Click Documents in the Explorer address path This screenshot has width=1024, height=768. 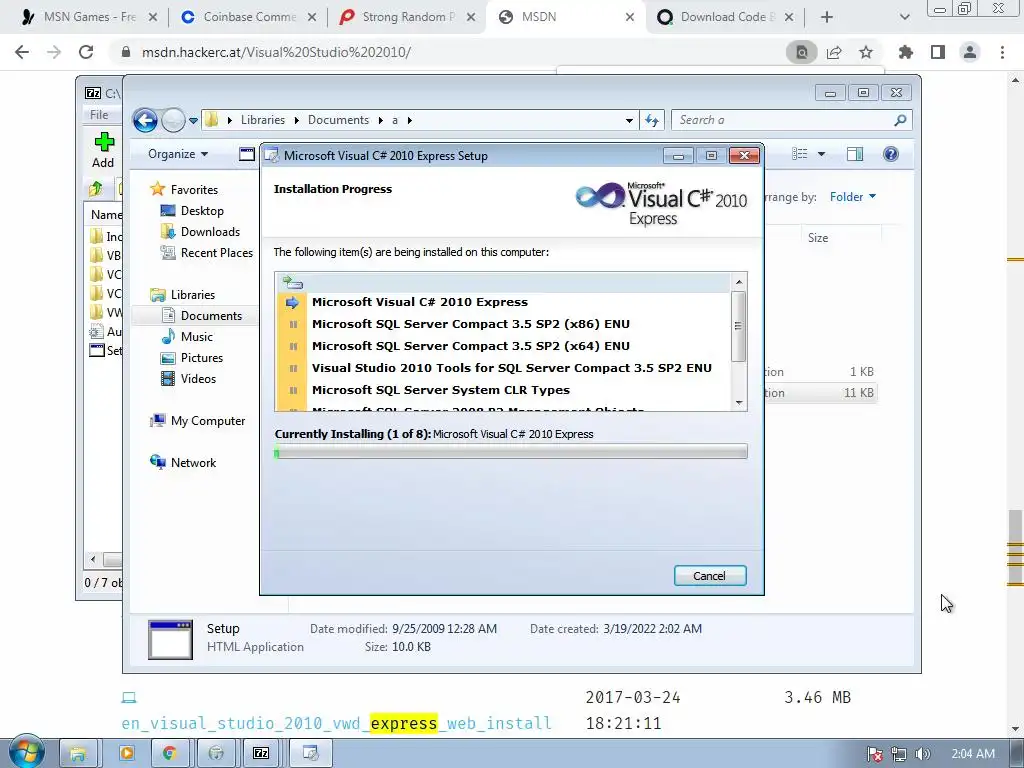(338, 120)
